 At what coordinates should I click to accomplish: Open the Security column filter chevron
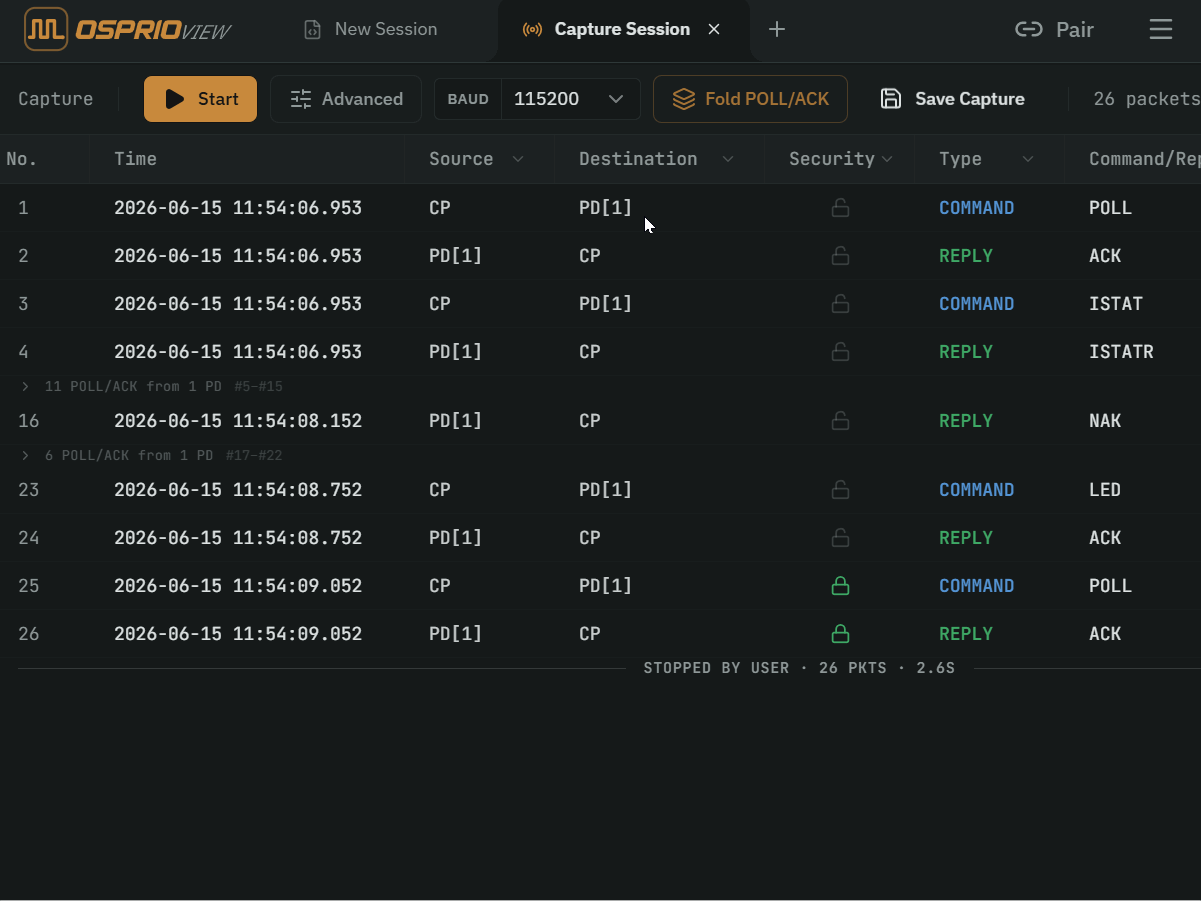(887, 159)
